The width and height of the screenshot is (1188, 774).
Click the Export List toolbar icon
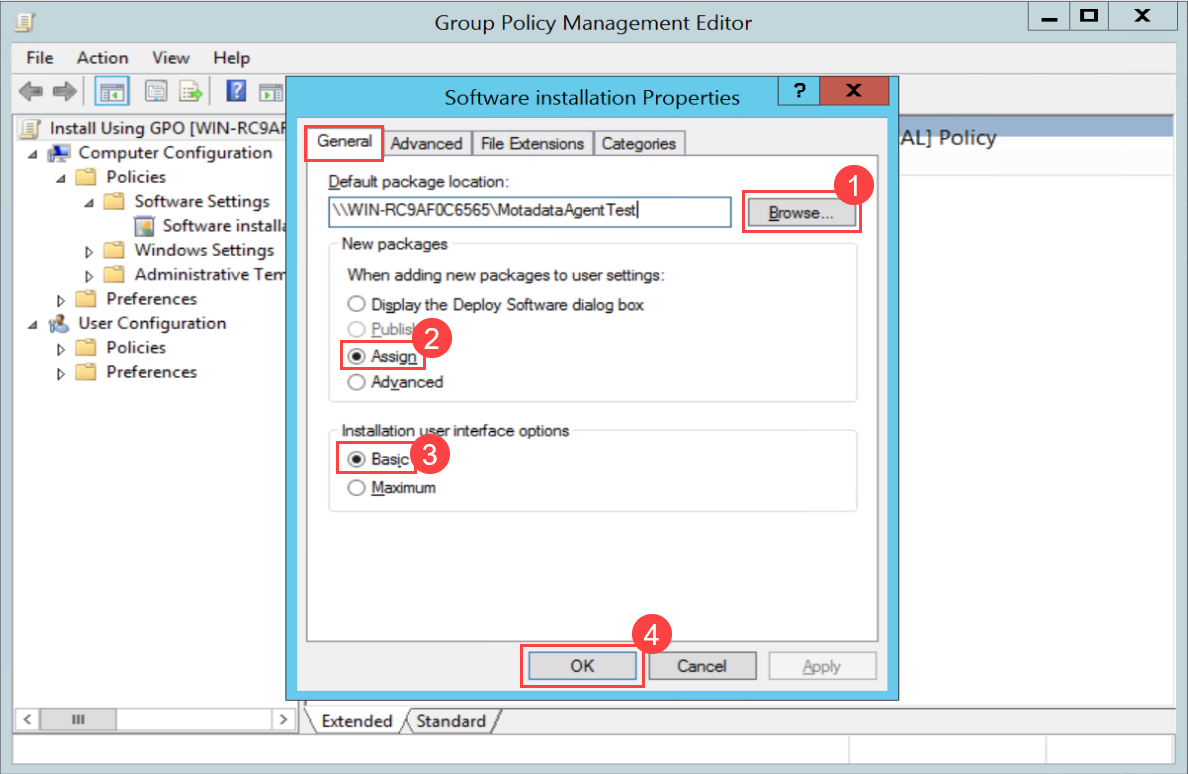[x=191, y=92]
